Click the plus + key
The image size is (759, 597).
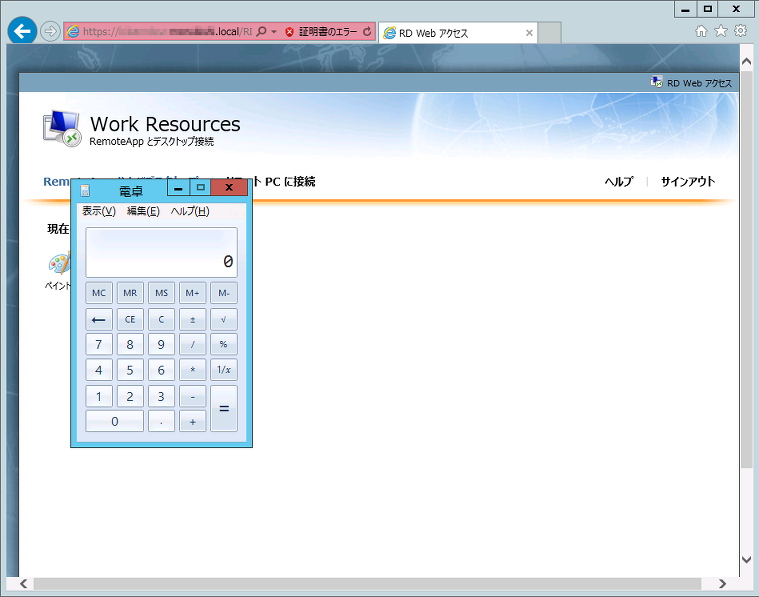192,421
